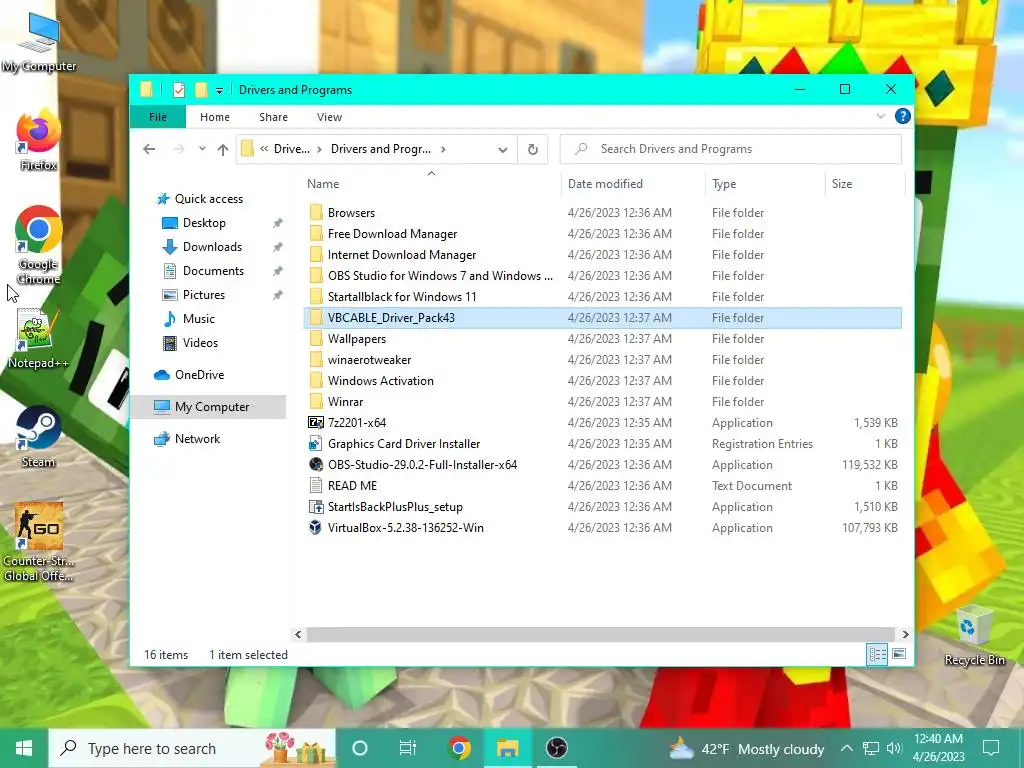Select the Windows Activation folder
Screen dimensions: 1024x768
381,381
